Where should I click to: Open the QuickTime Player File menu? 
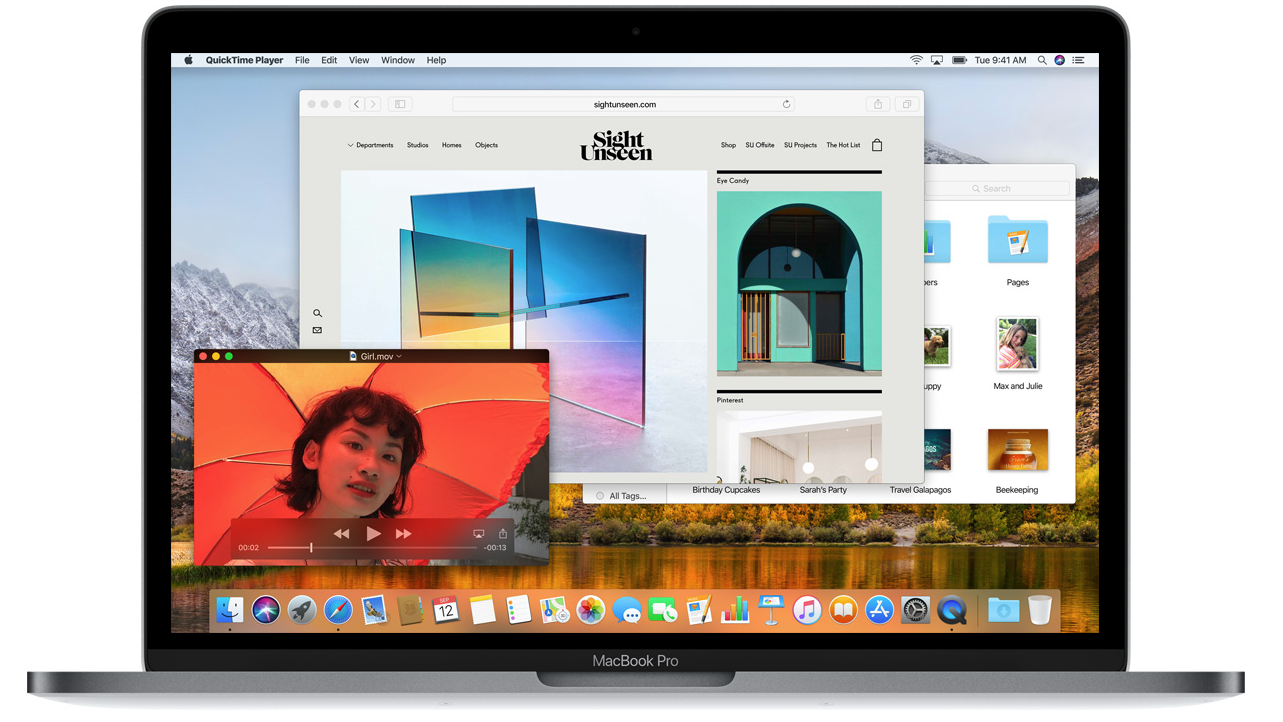pyautogui.click(x=301, y=60)
